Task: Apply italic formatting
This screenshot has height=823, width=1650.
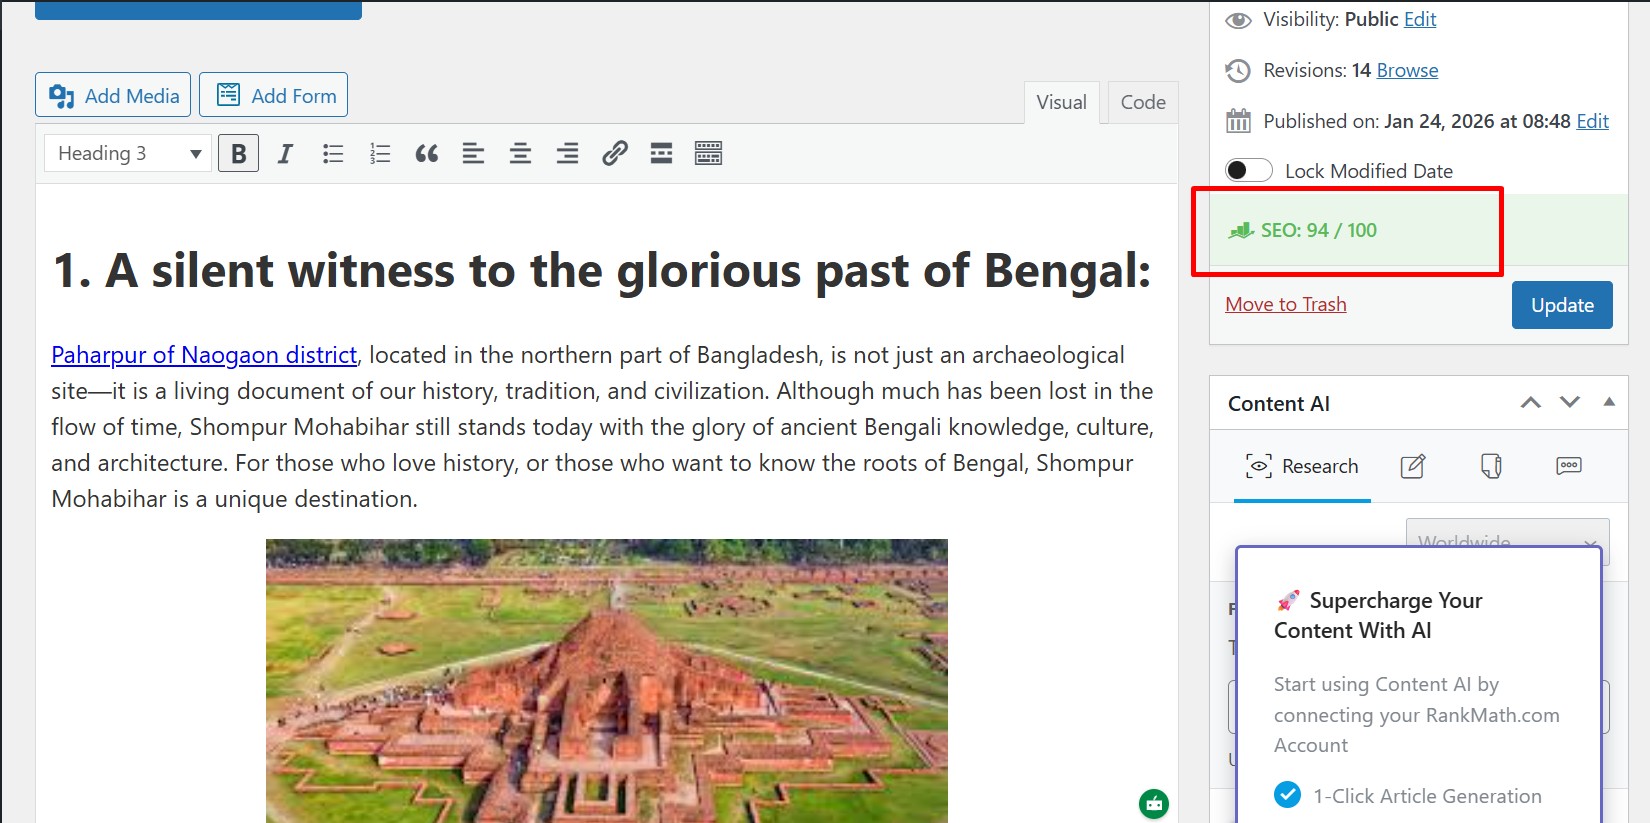Action: coord(285,154)
